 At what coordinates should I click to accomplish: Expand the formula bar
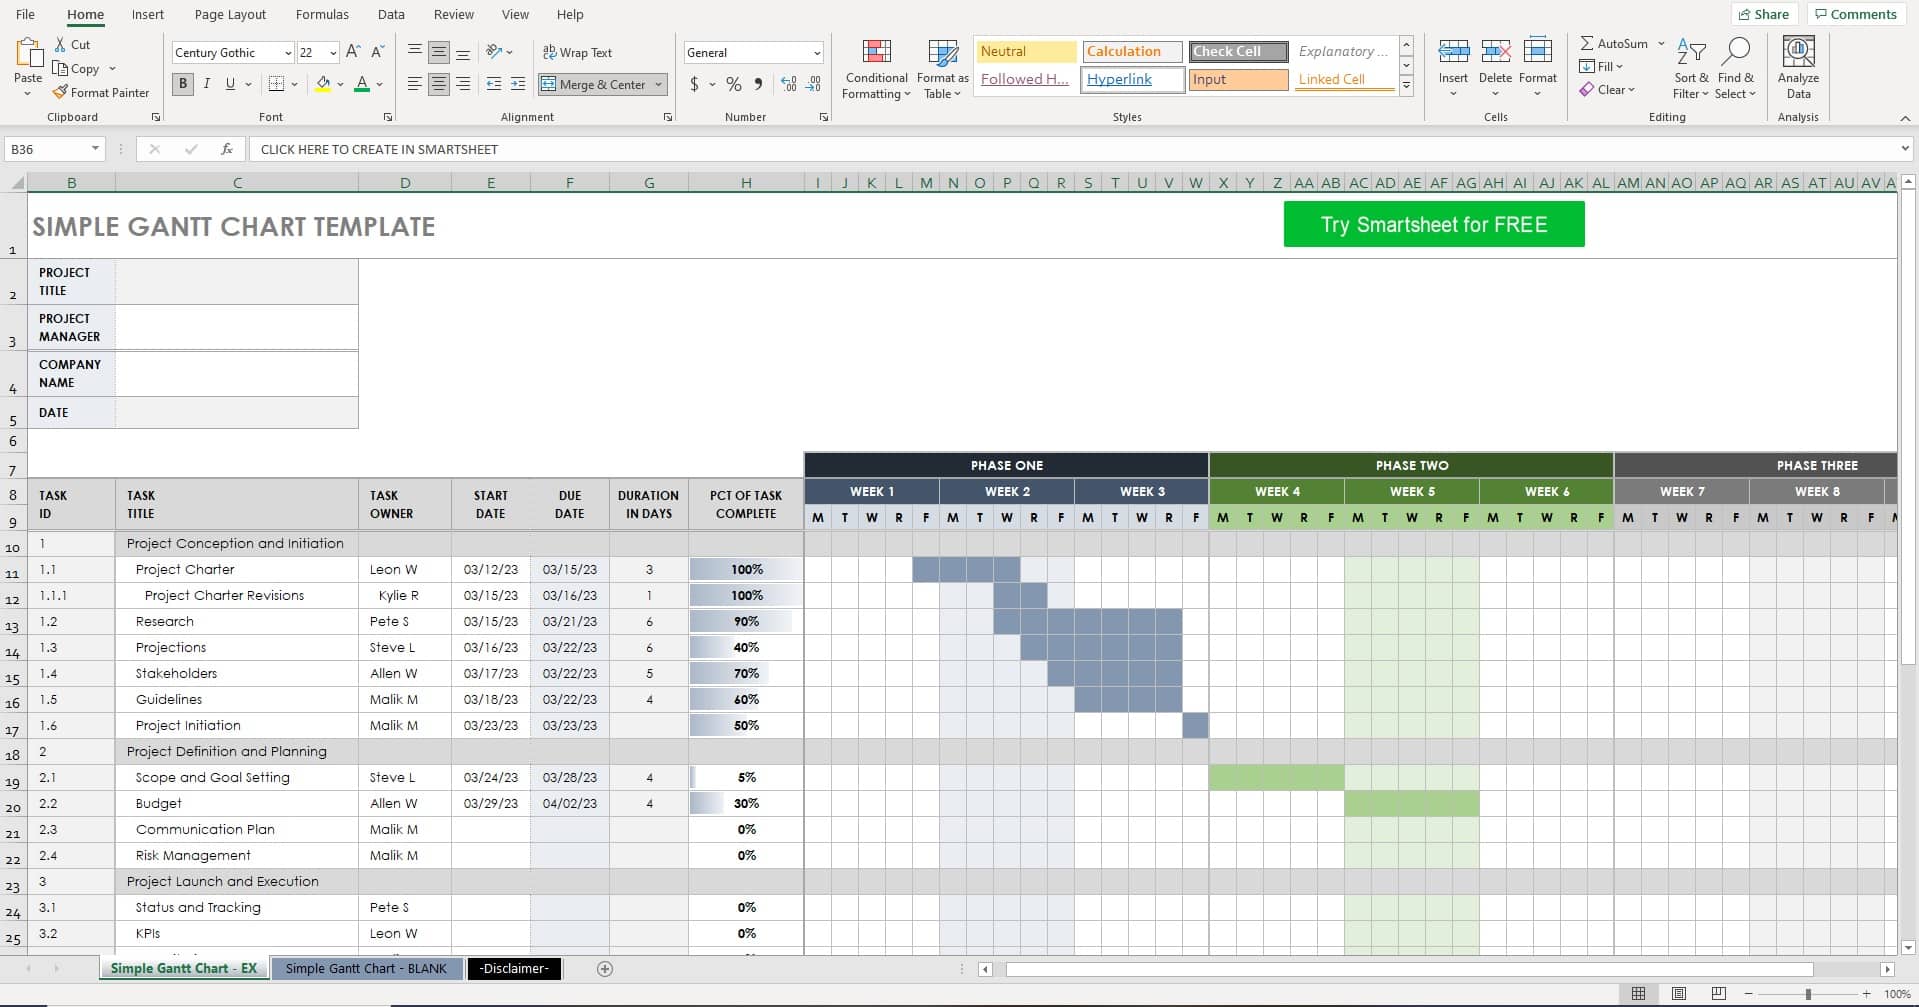[x=1904, y=149]
